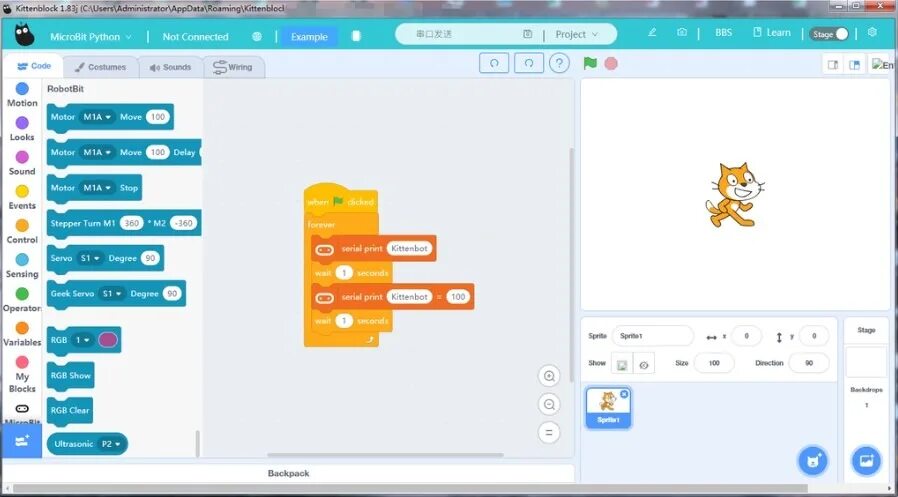898x497 pixels.
Task: Open the Project dropdown menu
Action: (576, 34)
